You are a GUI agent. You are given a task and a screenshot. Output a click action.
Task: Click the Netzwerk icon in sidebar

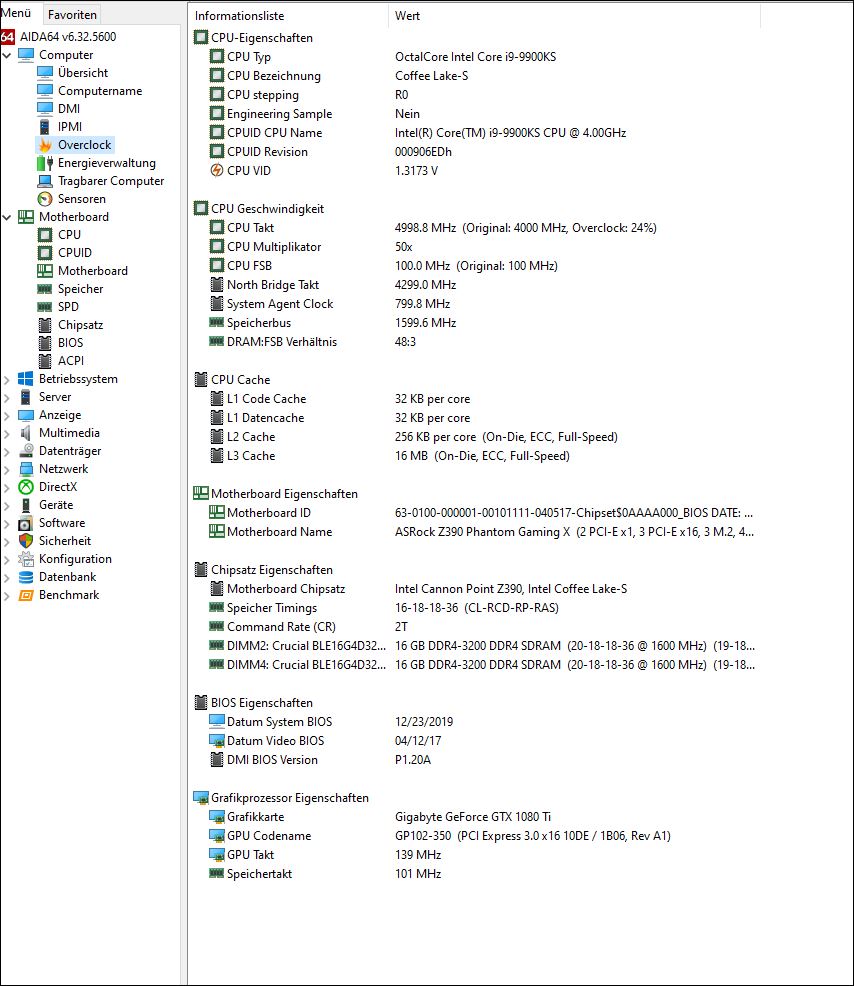pos(26,469)
